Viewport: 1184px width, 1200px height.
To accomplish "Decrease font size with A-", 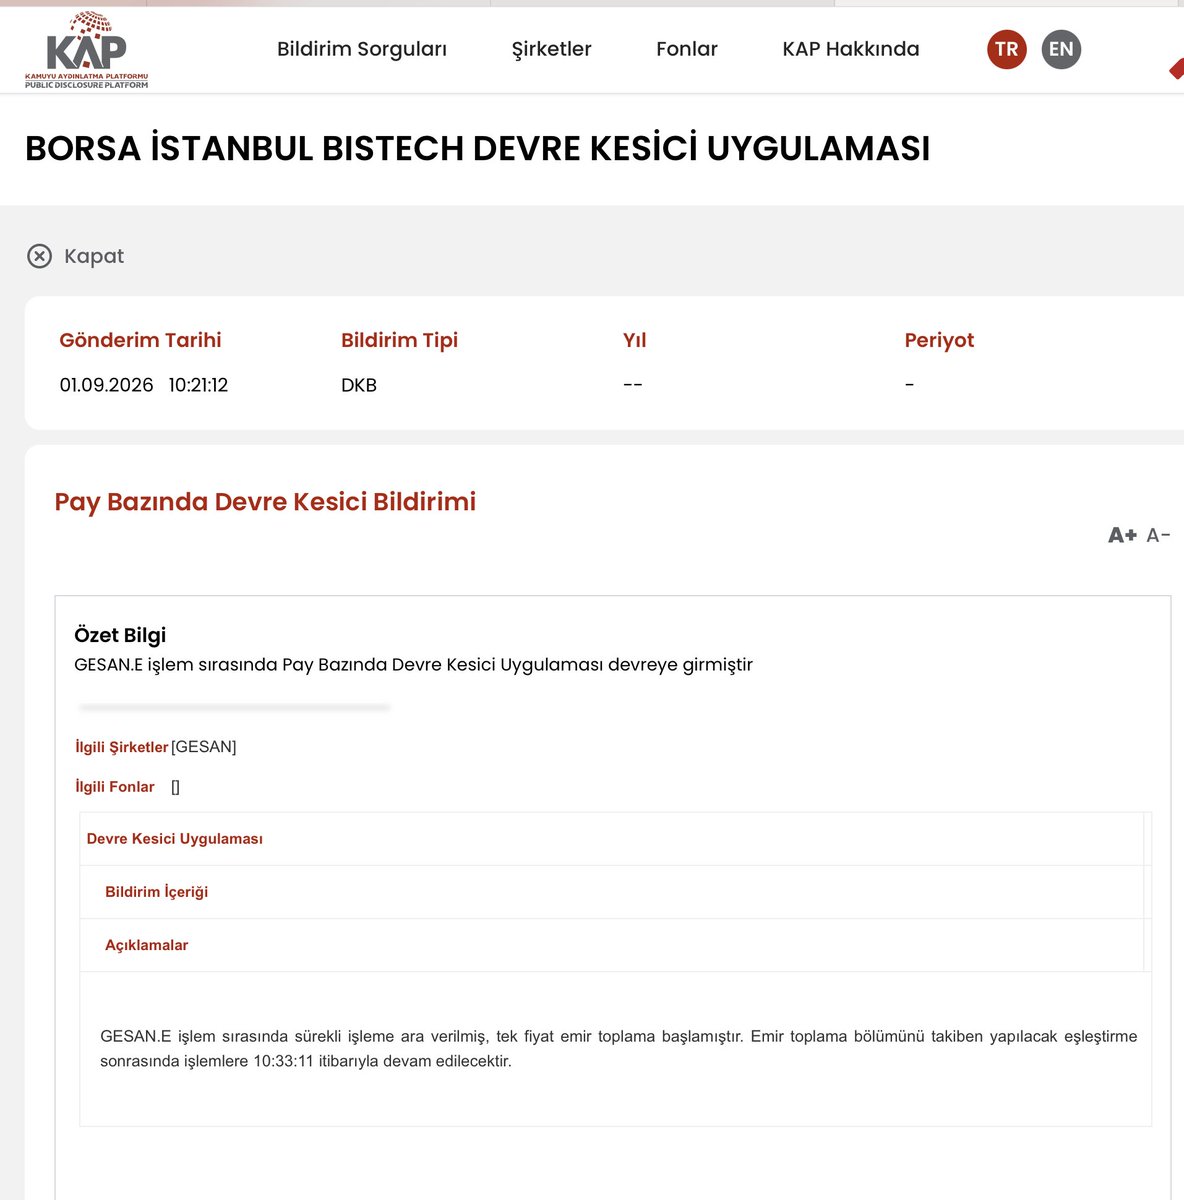I will [x=1158, y=535].
